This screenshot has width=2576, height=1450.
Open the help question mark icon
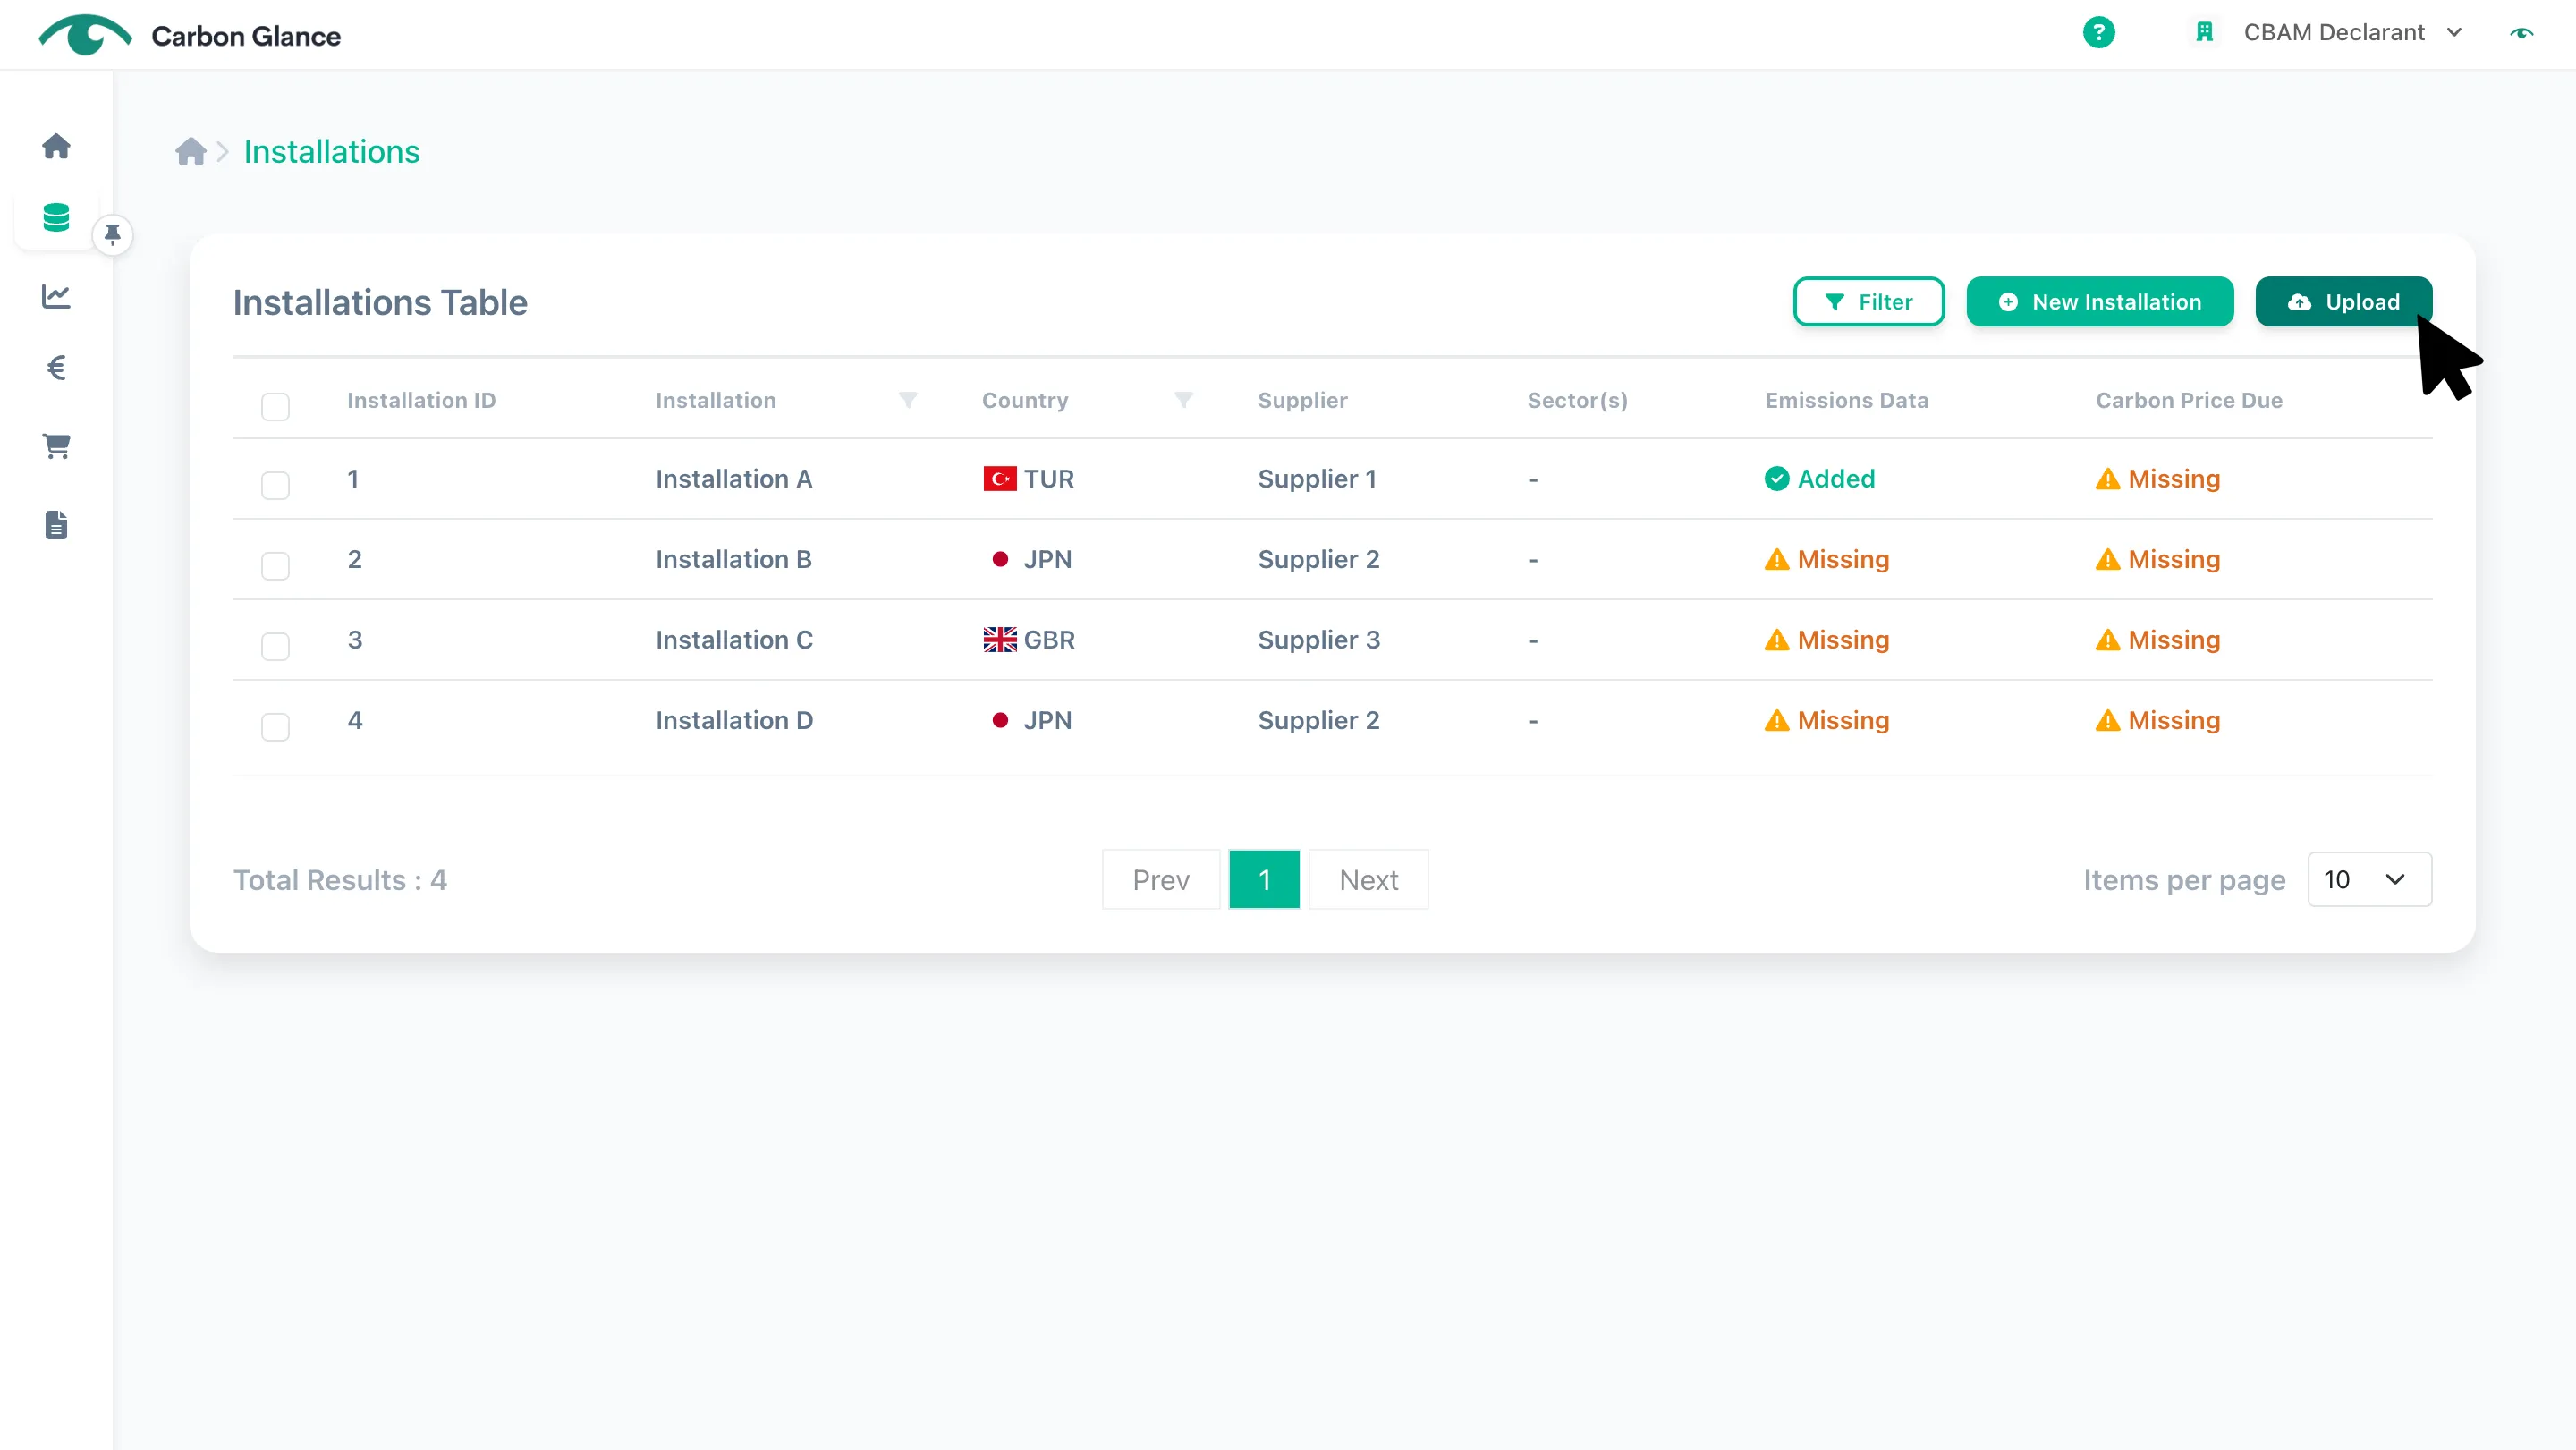pos(2098,32)
